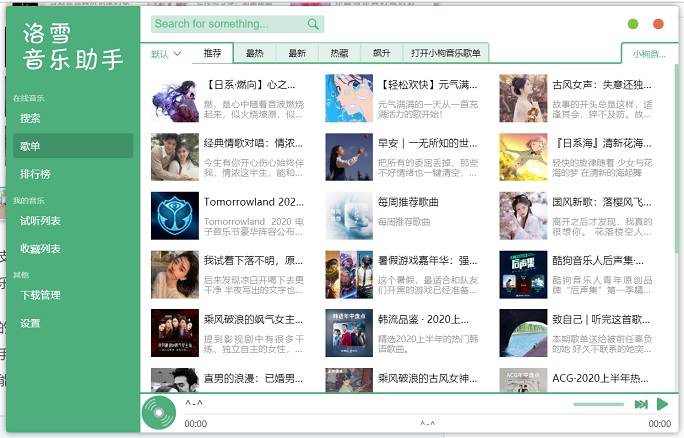Viewport: 684px width, 438px height.
Task: Click the 洛雪音乐助手 app logo
Action: pyautogui.click(x=73, y=47)
